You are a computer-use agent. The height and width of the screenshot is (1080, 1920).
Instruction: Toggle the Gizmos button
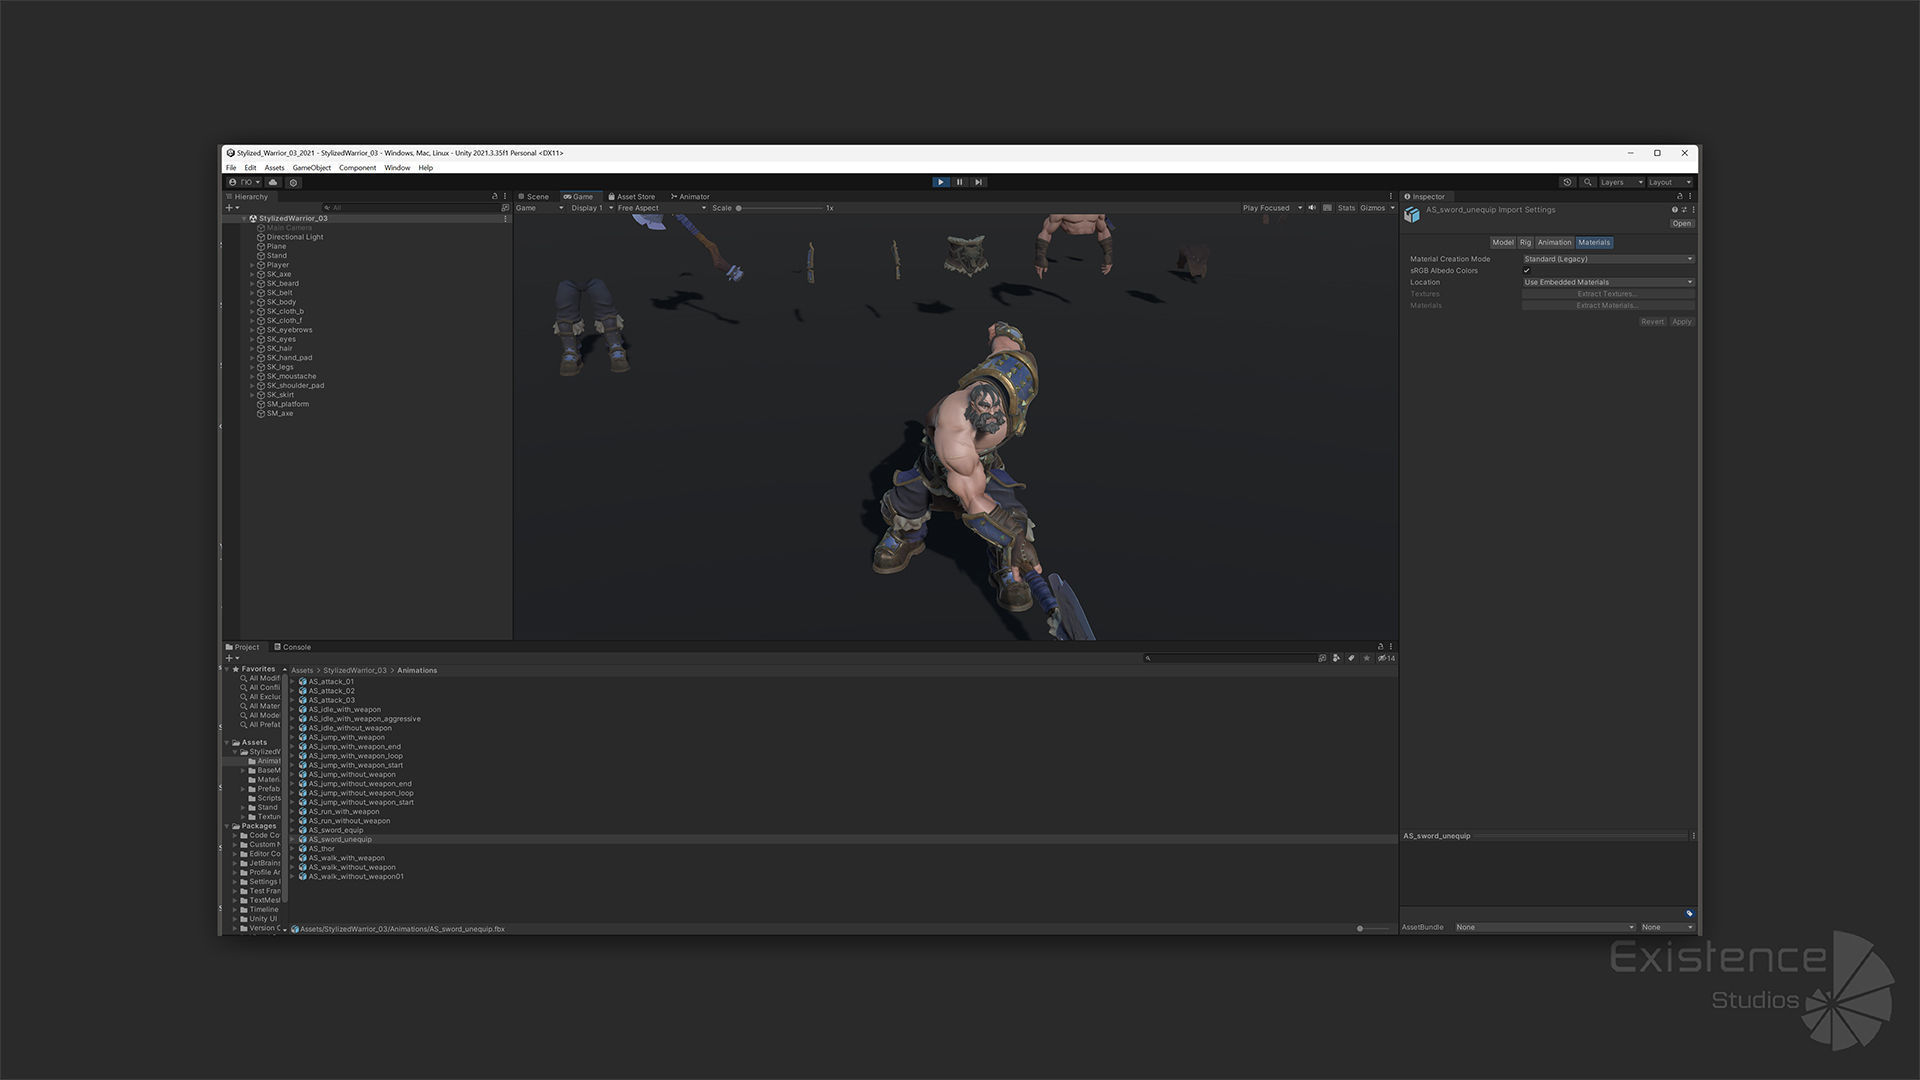point(1372,208)
